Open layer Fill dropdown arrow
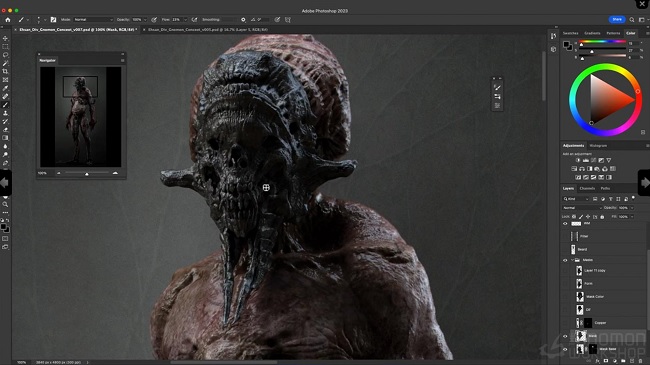The width and height of the screenshot is (650, 365). click(x=632, y=217)
